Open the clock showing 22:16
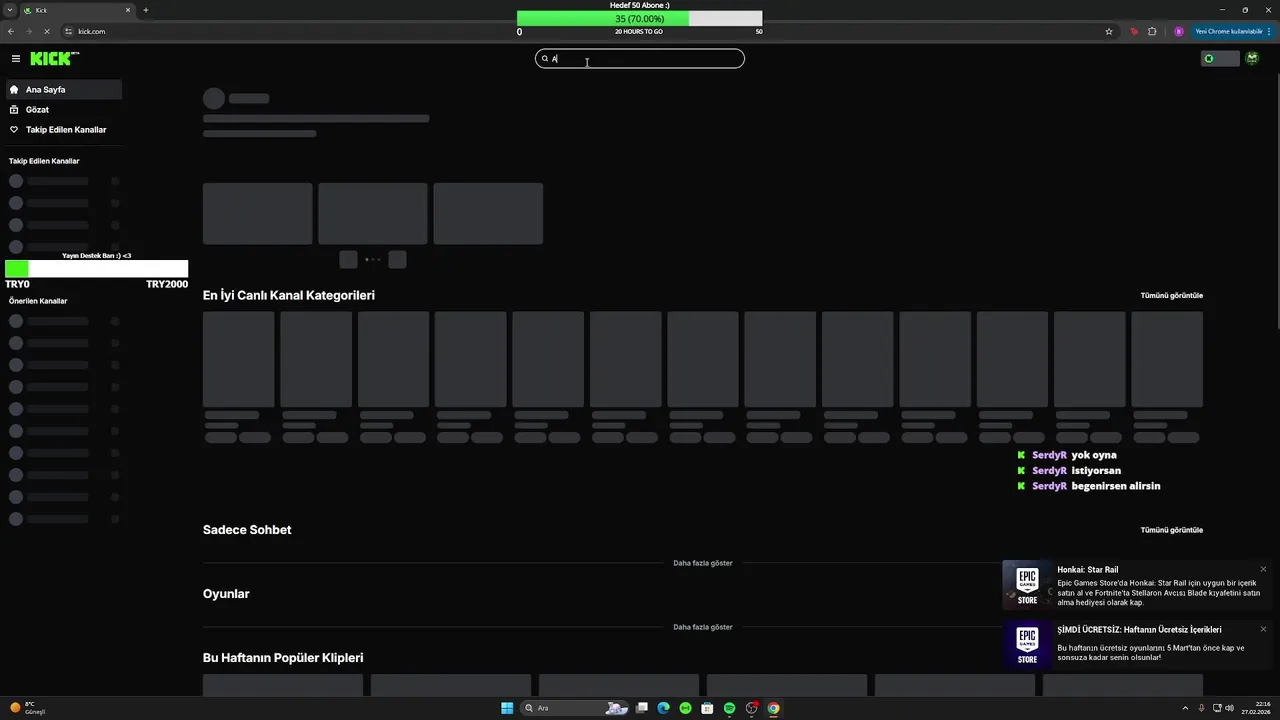 tap(1256, 708)
